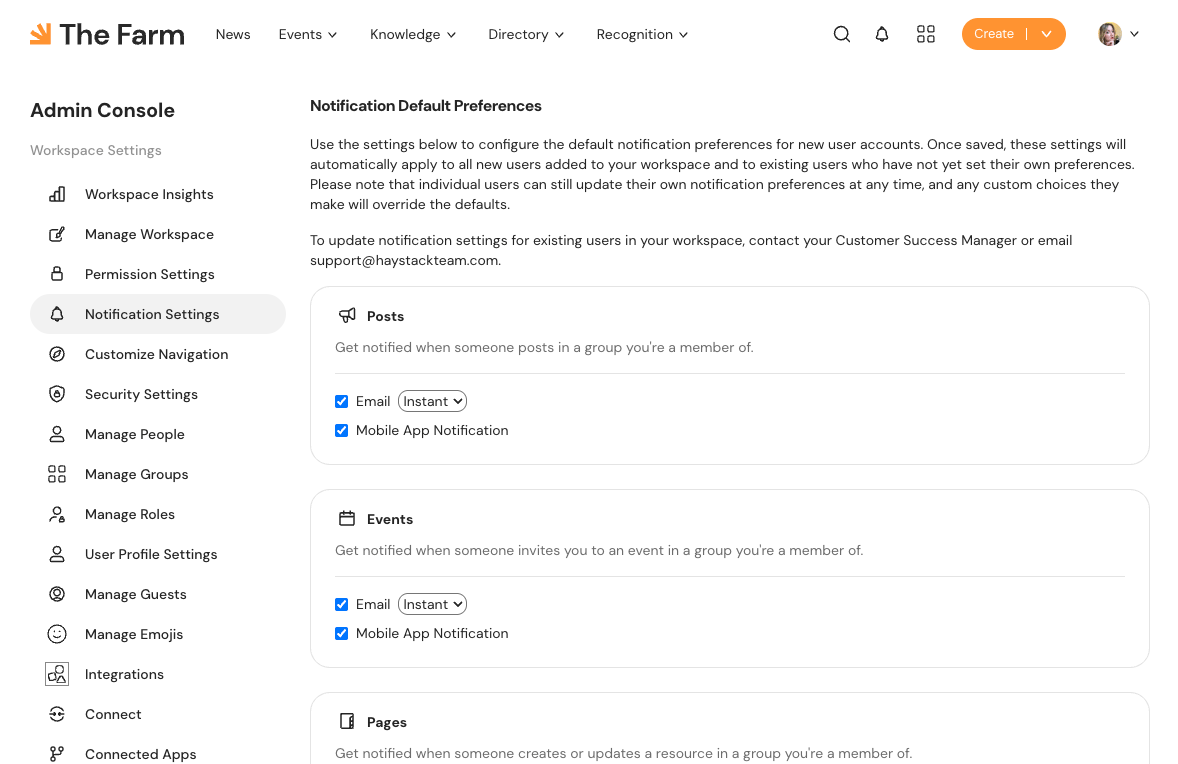
Task: Click the Permission Settings lock icon
Action: tap(57, 274)
